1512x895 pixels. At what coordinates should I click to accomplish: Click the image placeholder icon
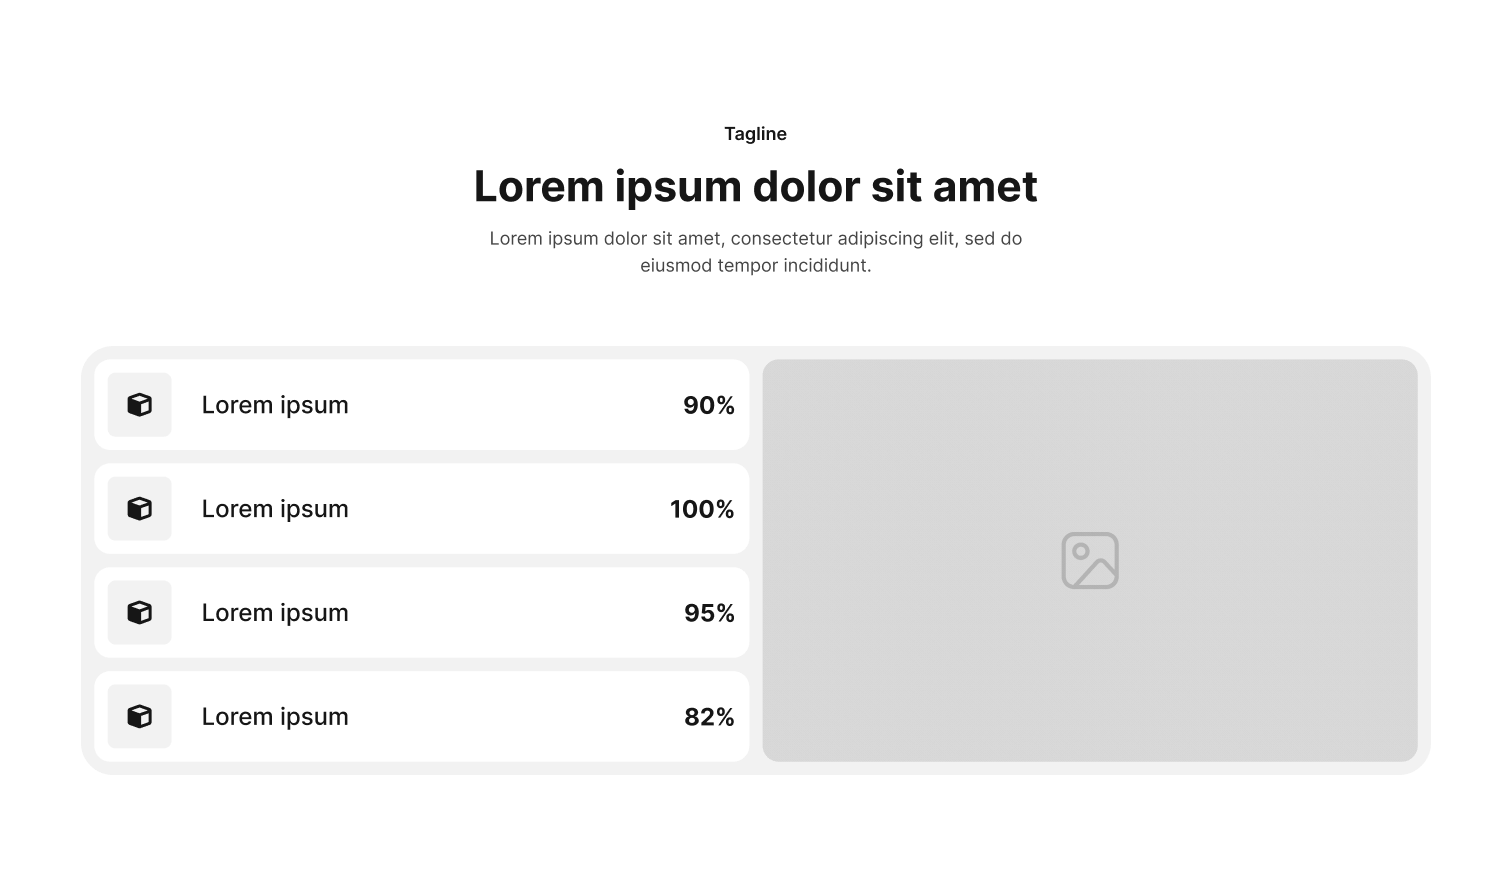coord(1090,561)
